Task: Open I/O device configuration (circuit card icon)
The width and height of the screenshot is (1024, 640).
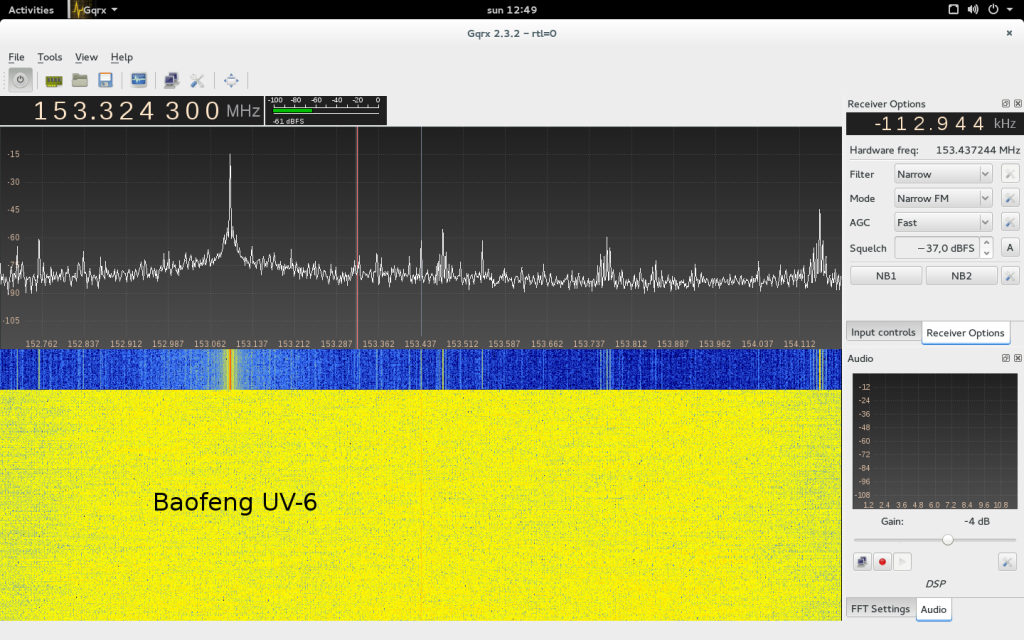Action: point(54,80)
